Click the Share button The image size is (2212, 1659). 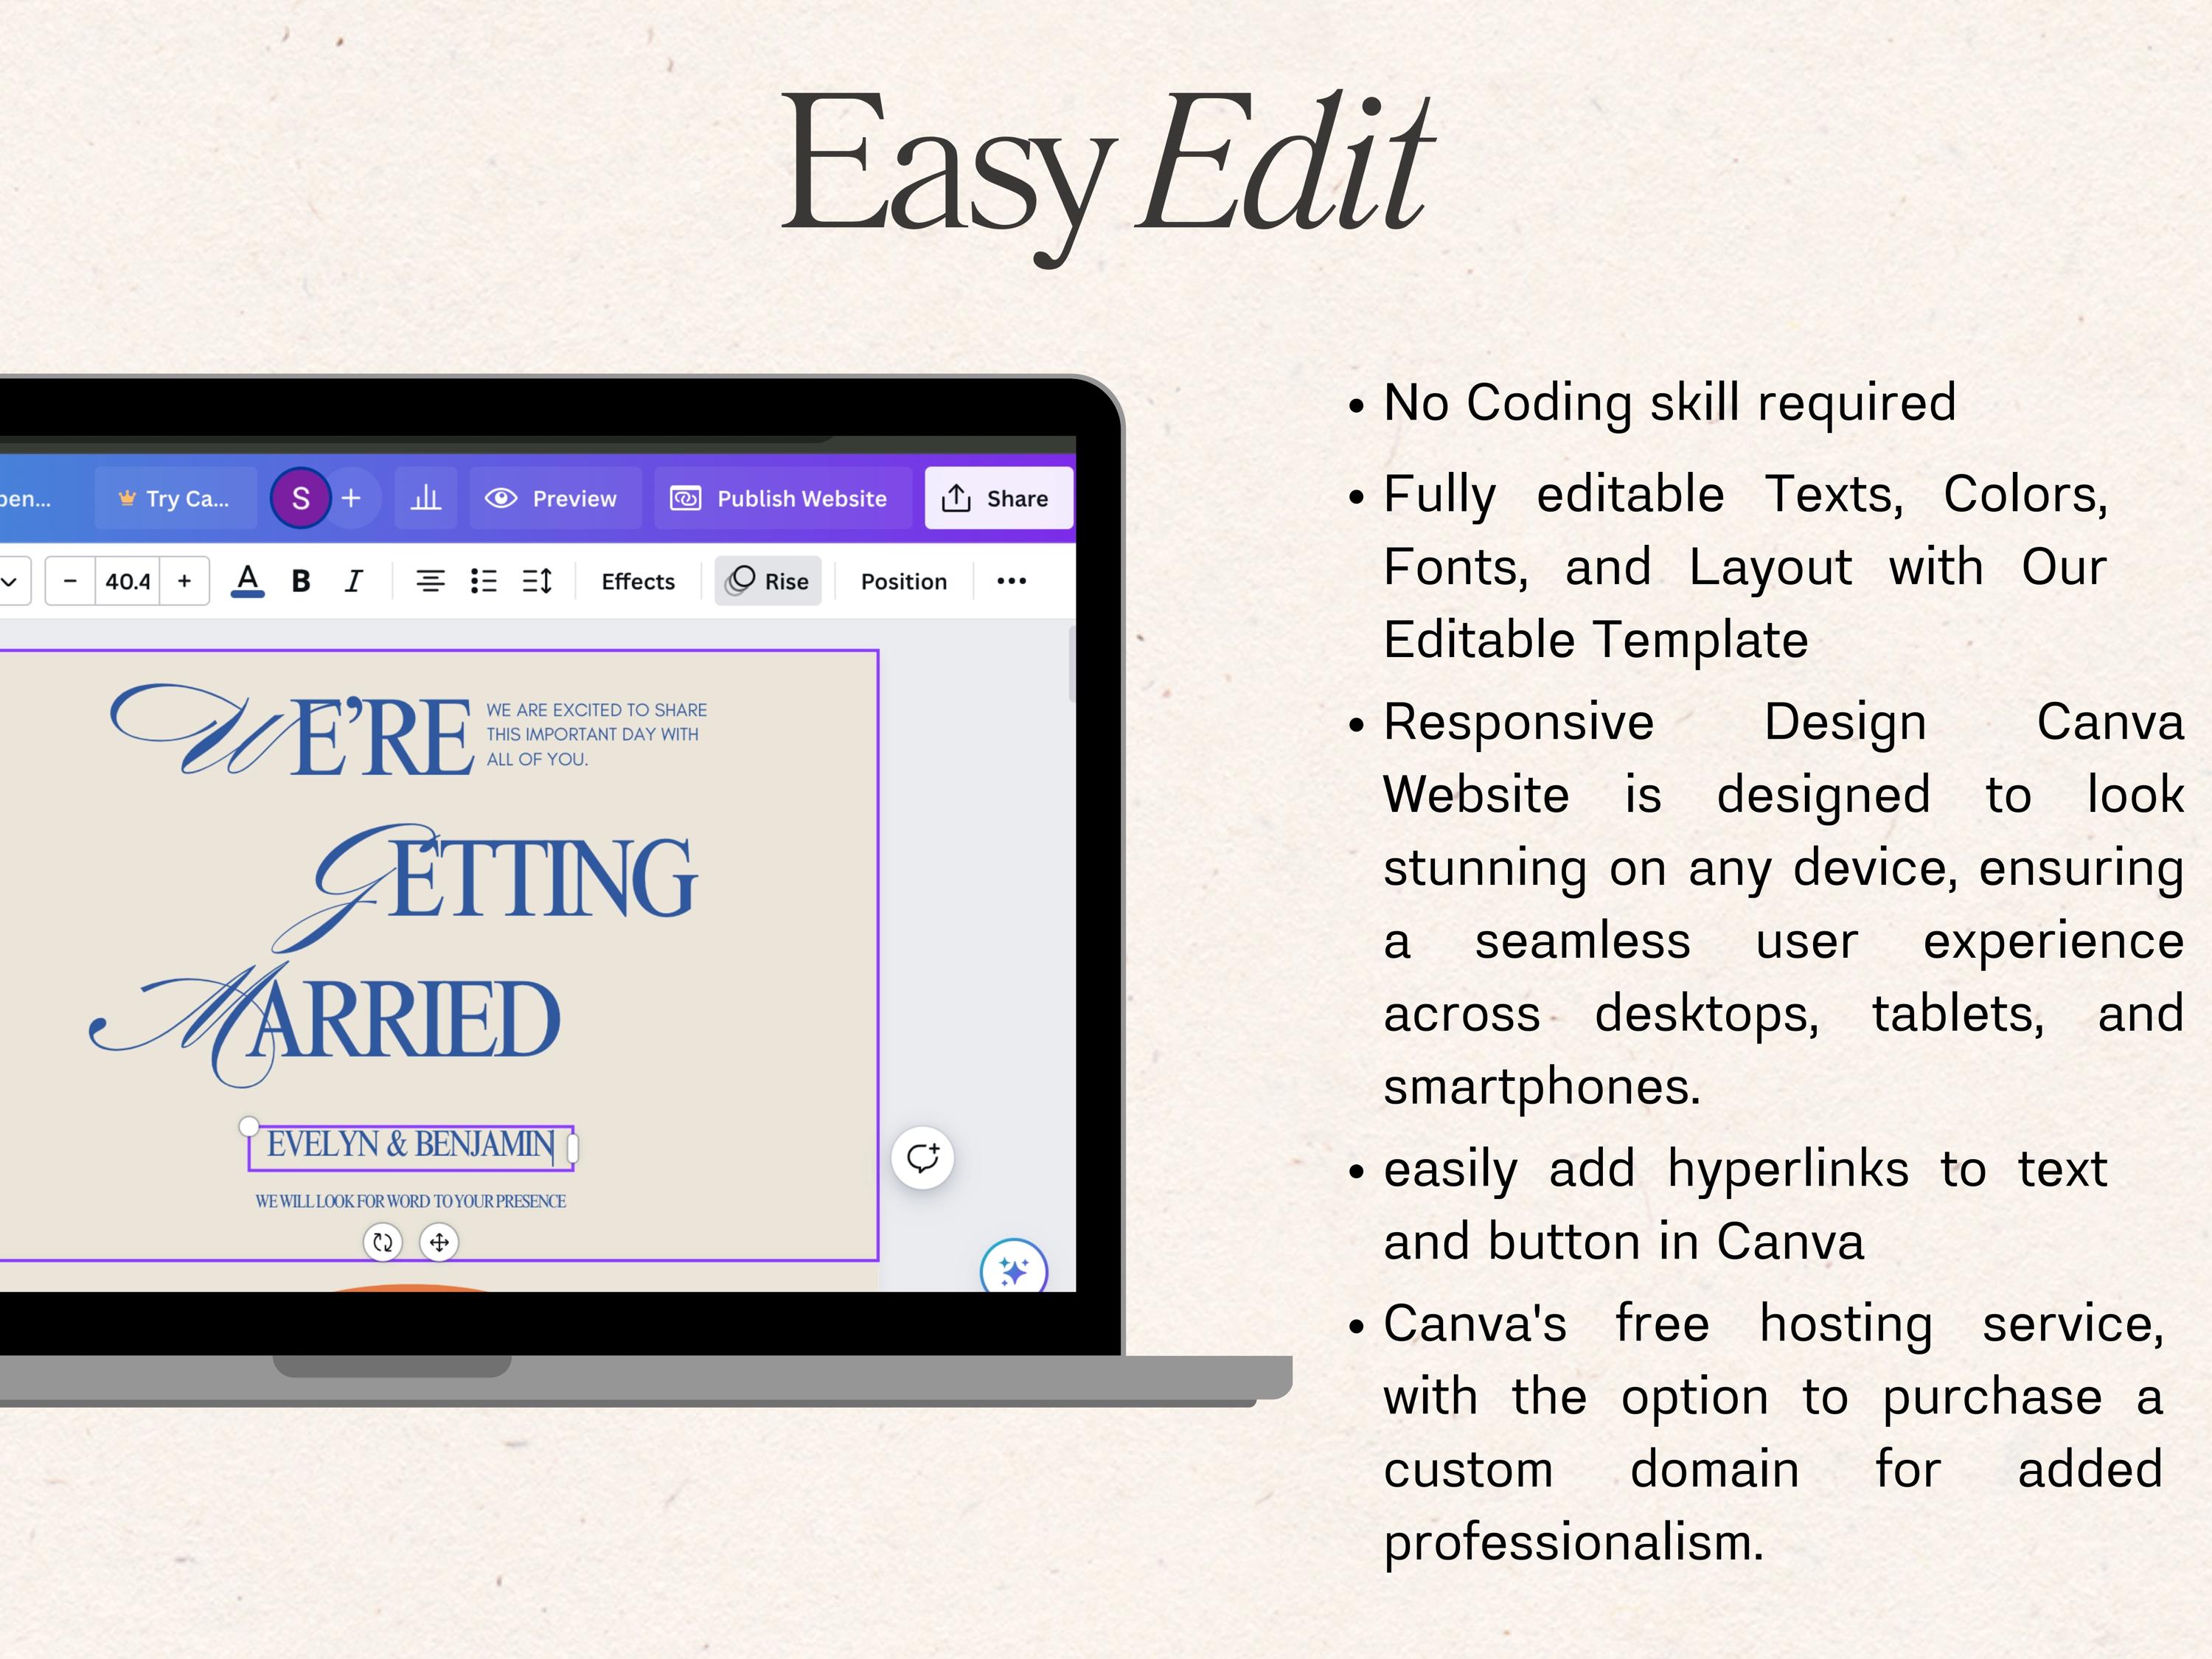pyautogui.click(x=998, y=498)
